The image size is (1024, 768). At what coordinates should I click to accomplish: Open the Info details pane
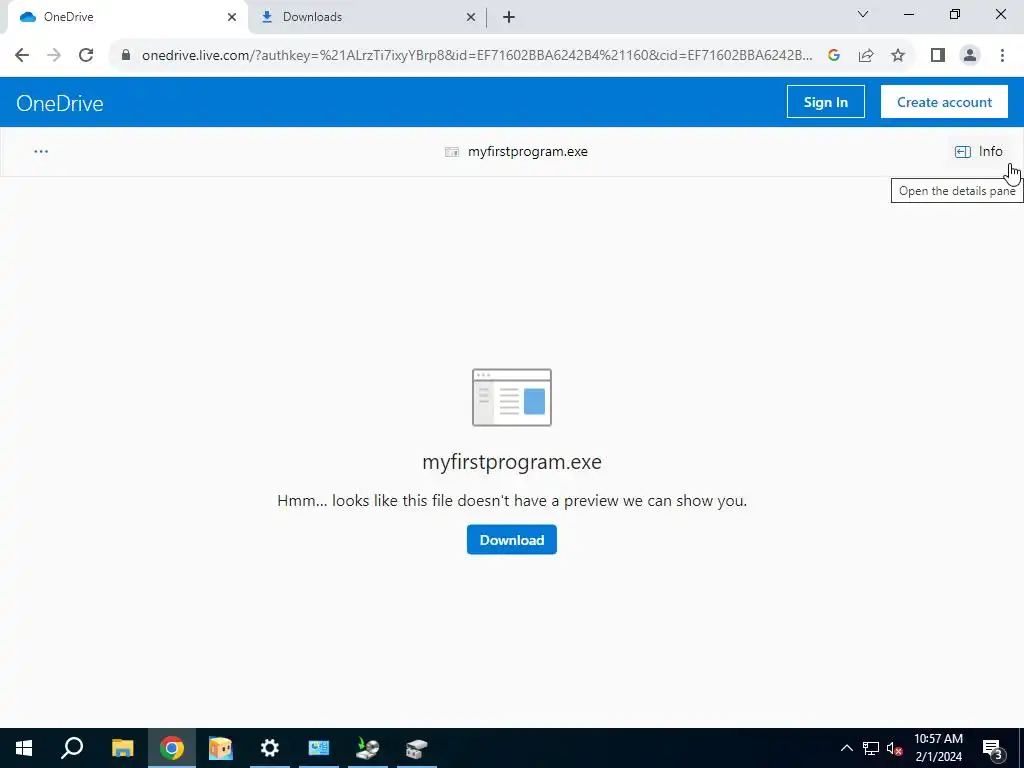click(x=978, y=152)
